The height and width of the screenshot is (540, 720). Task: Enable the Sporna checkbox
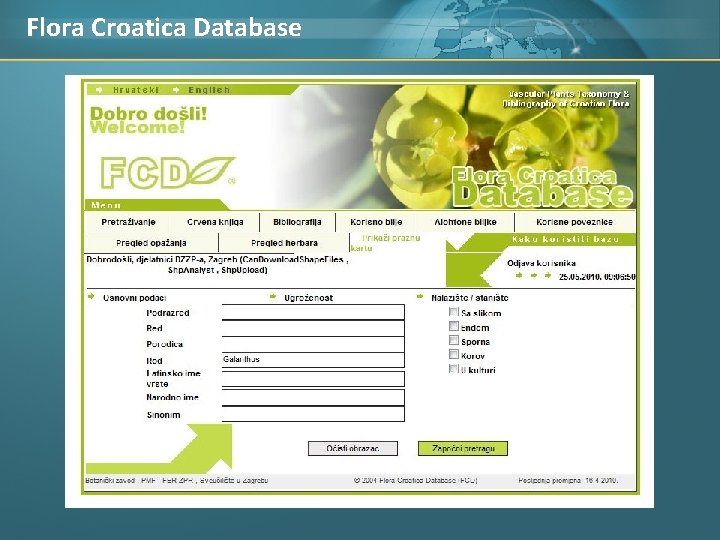pyautogui.click(x=454, y=340)
